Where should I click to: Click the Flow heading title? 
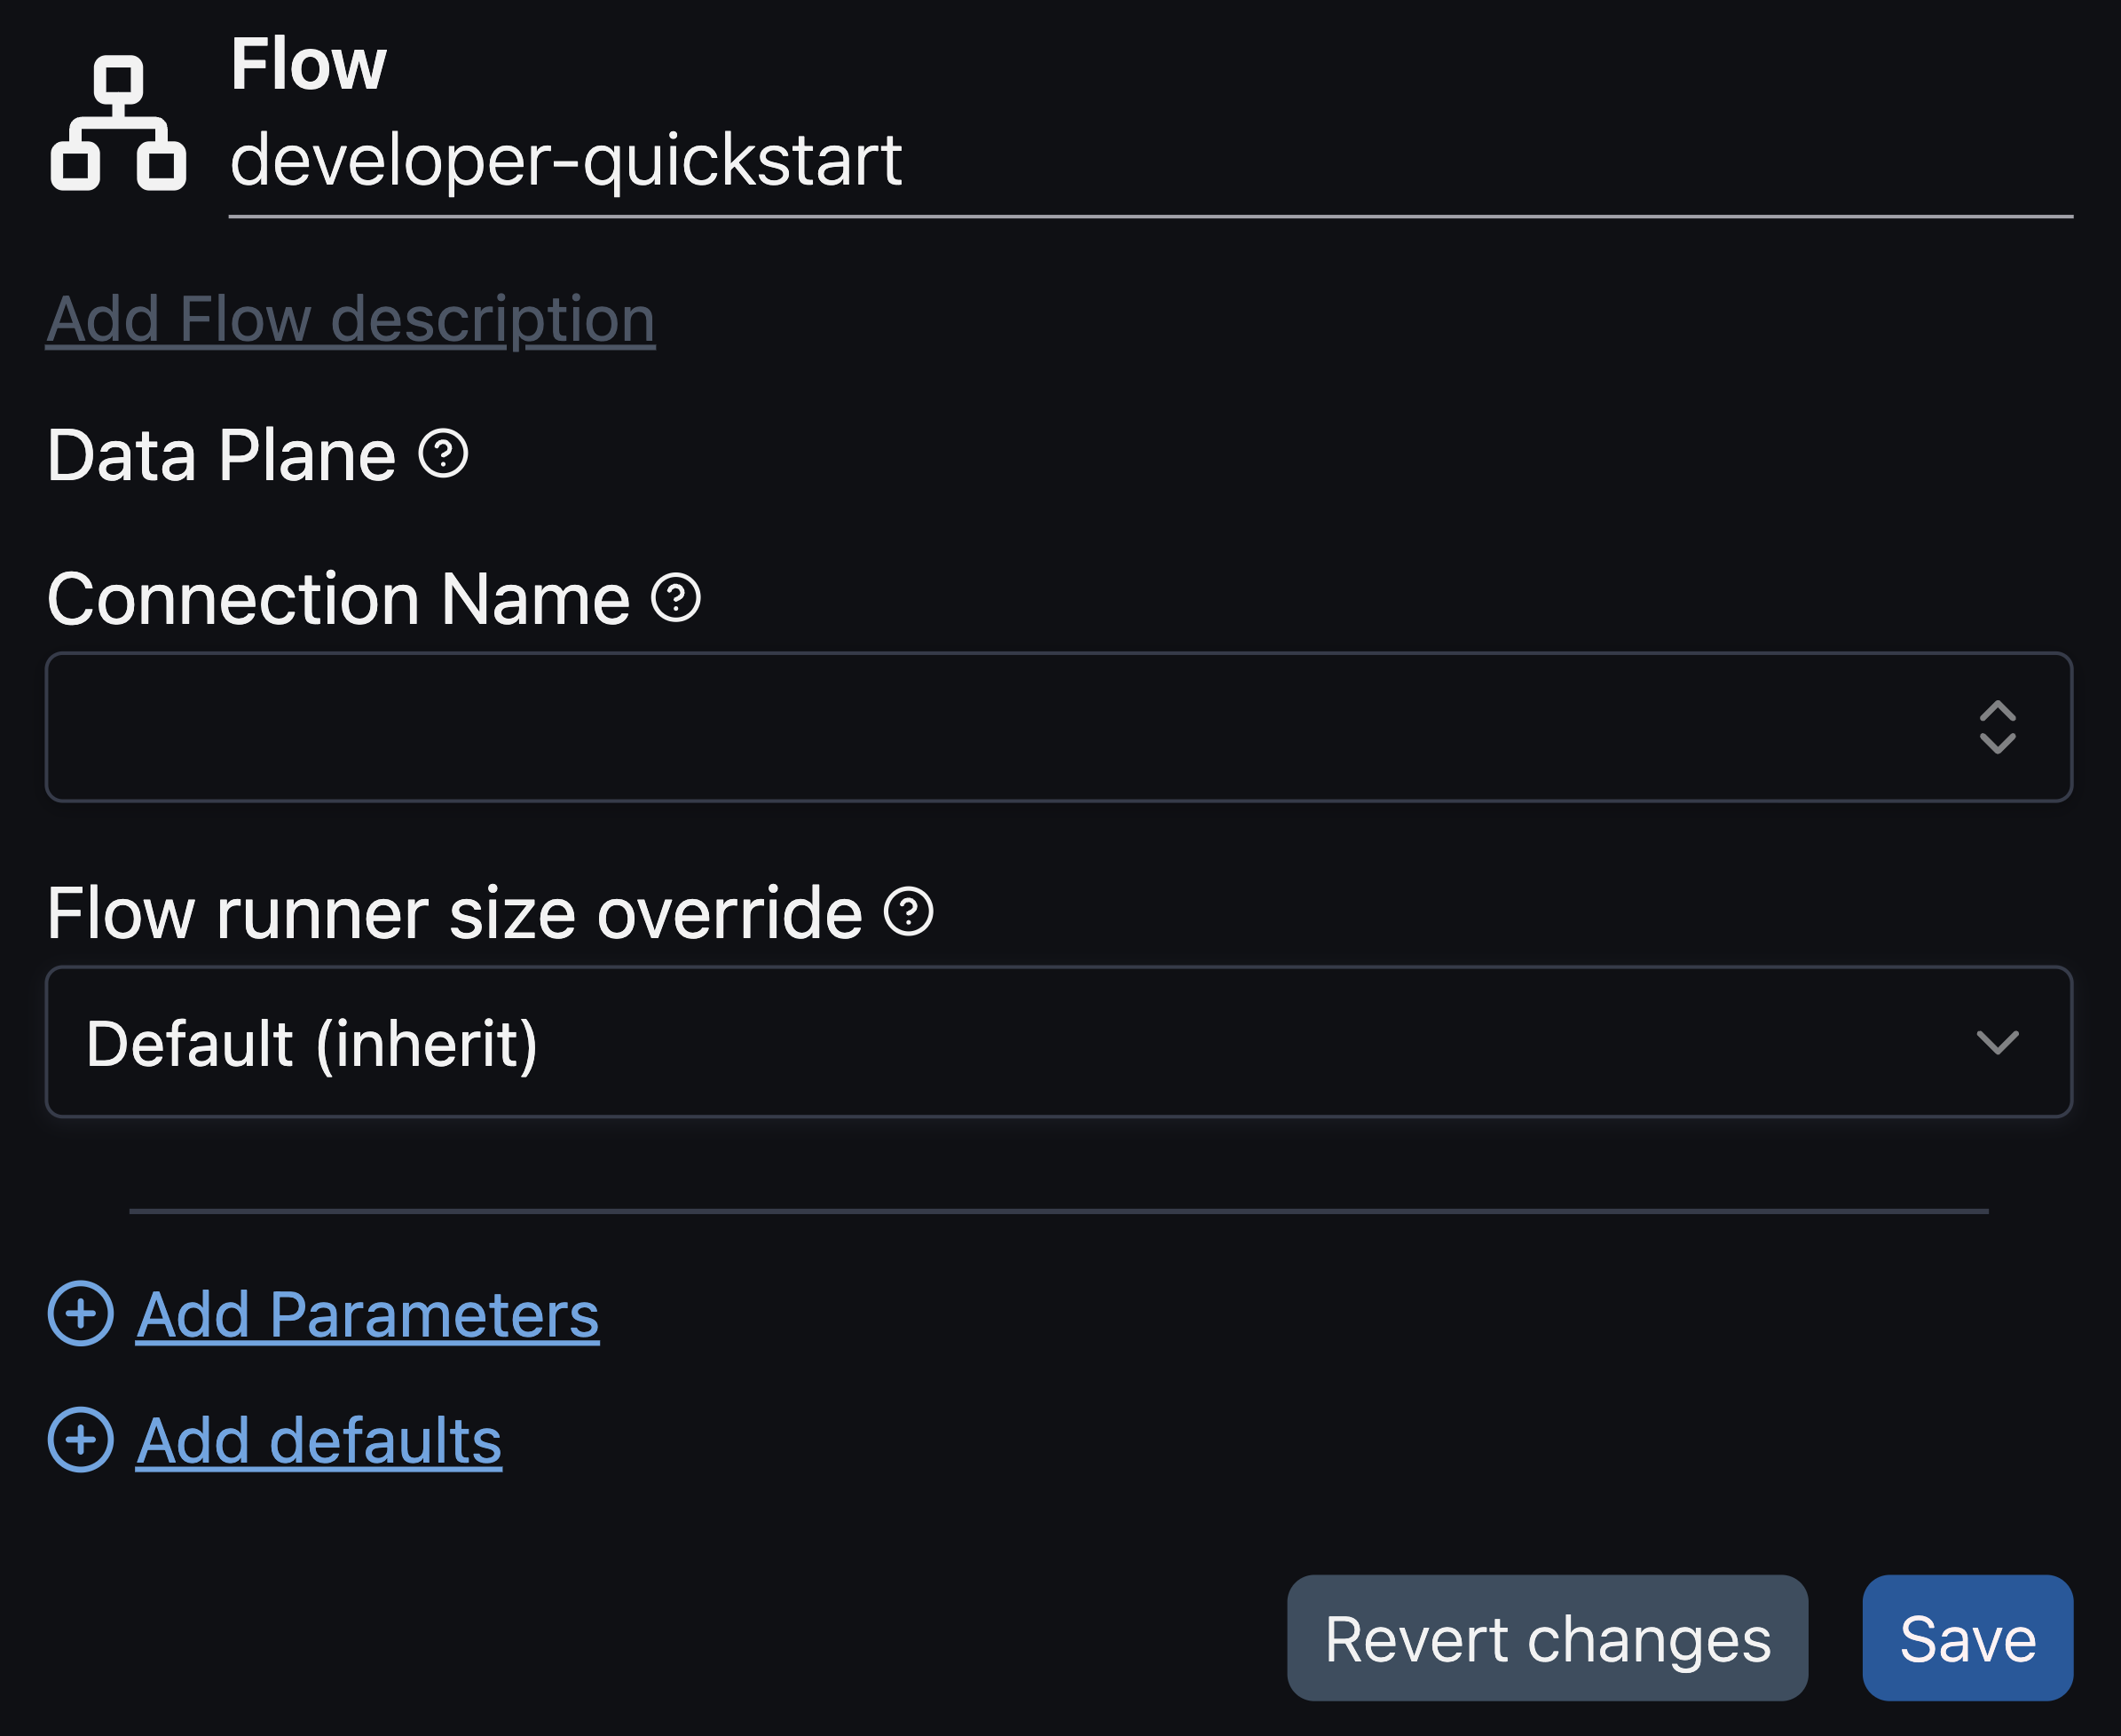(308, 64)
